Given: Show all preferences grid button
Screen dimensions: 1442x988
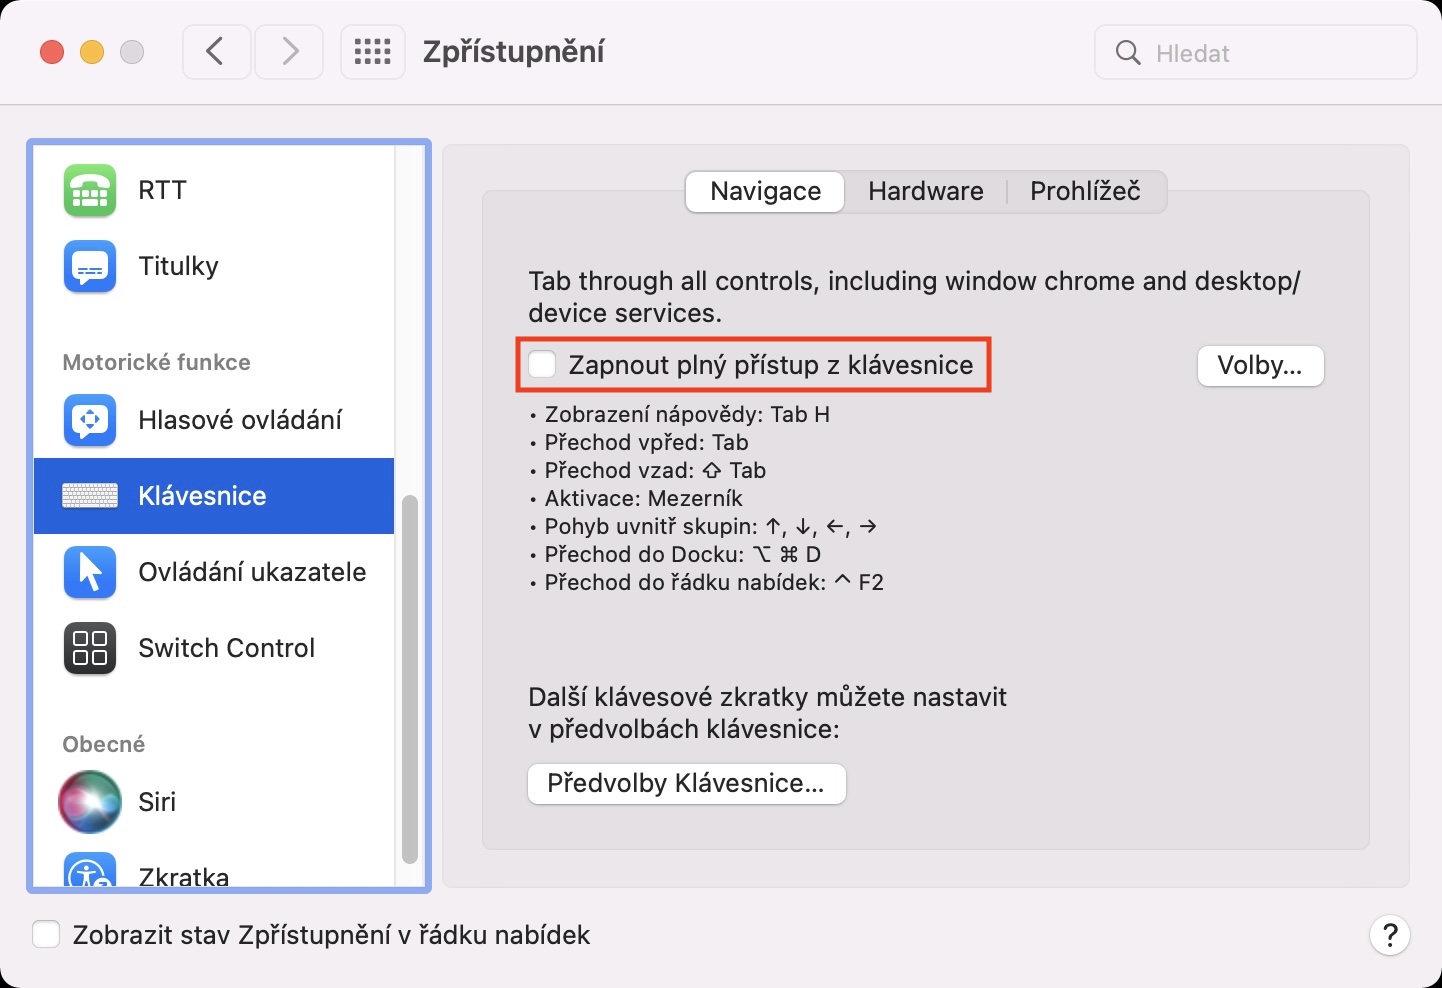Looking at the screenshot, I should coord(373,52).
